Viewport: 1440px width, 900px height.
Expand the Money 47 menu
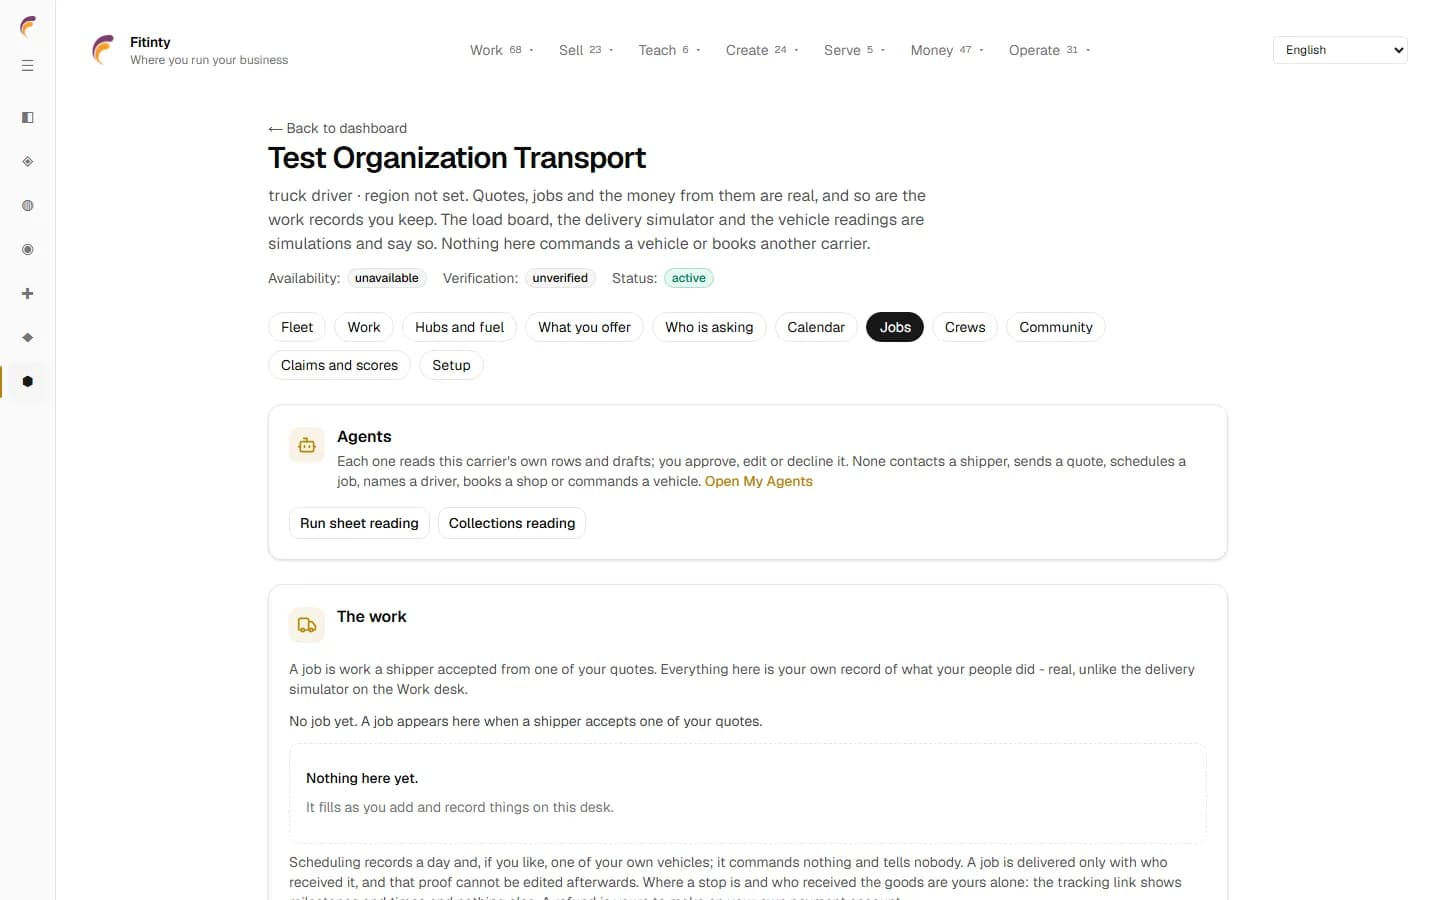[947, 50]
